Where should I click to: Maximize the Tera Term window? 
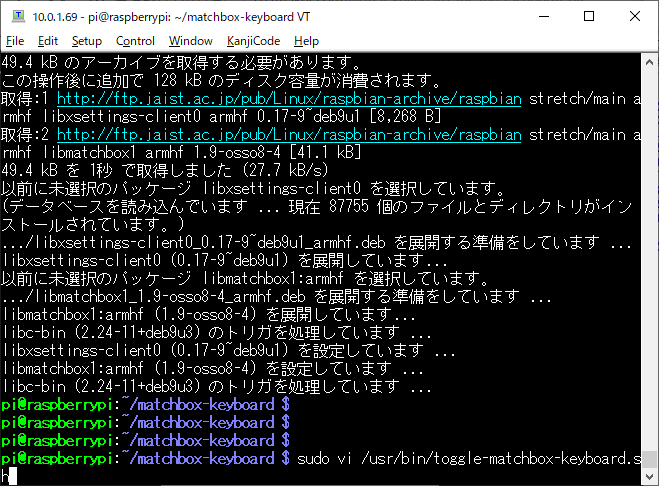589,16
